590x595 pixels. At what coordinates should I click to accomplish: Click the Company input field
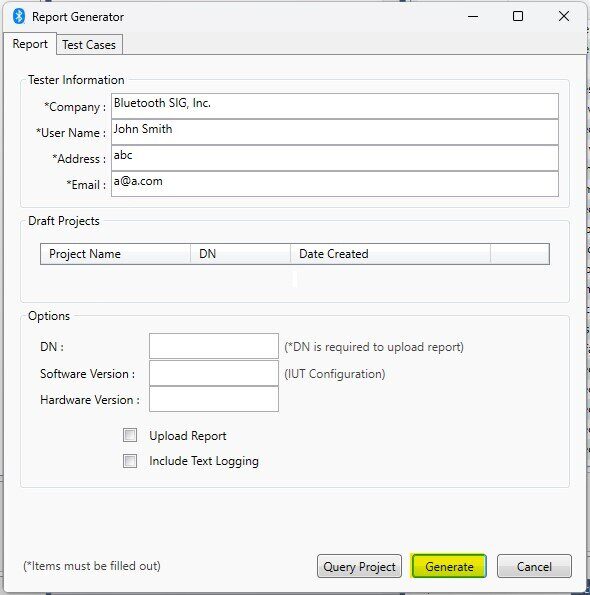coord(335,106)
